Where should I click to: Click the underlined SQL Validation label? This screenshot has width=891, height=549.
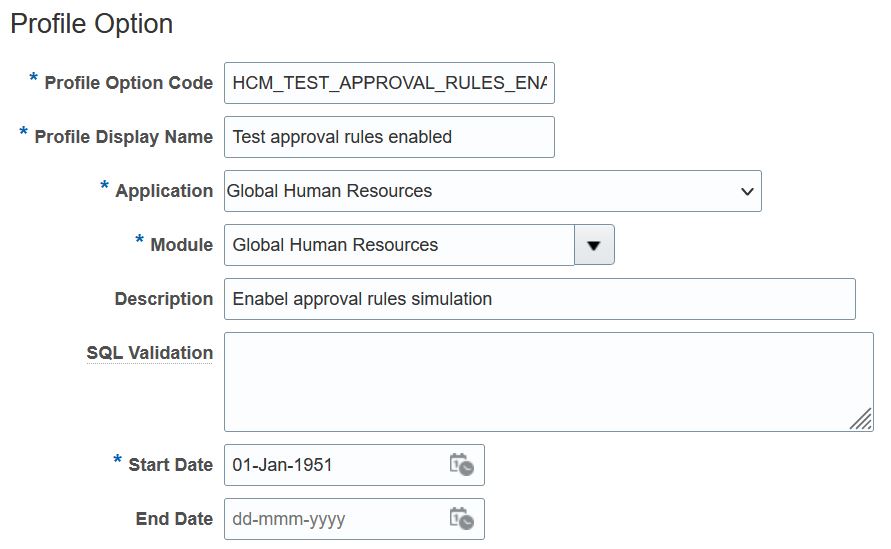(x=149, y=353)
